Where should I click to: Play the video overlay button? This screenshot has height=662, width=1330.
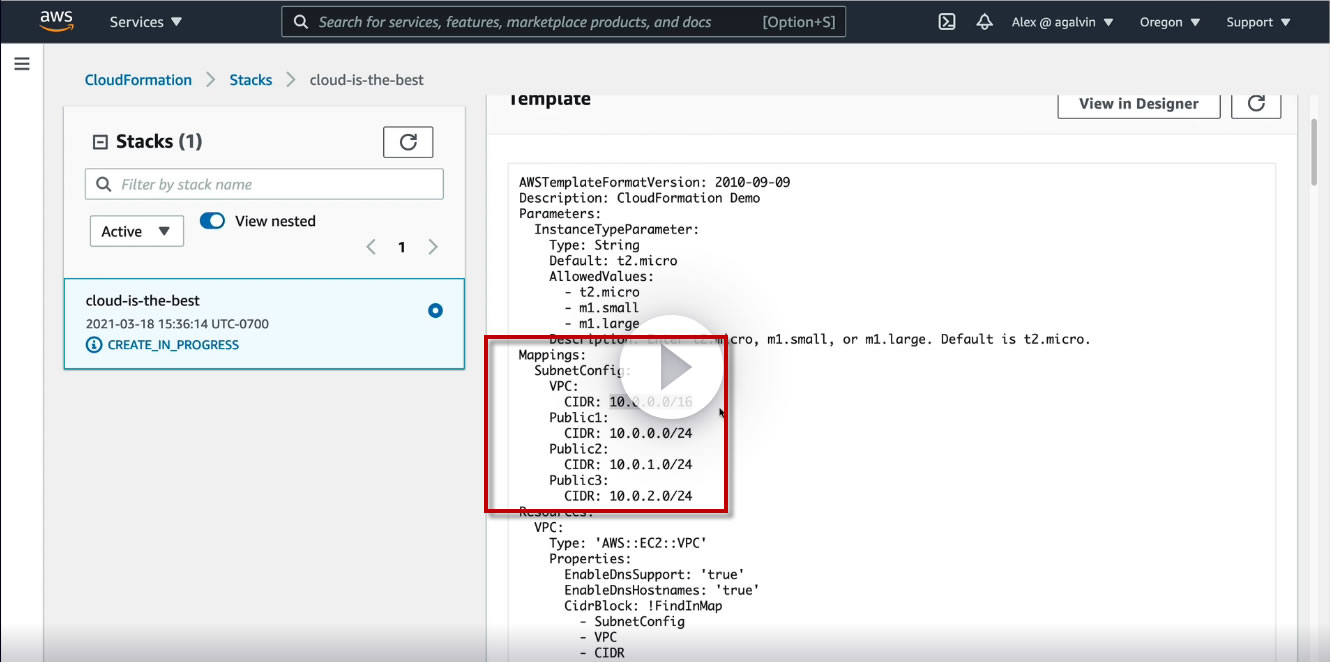[x=672, y=369]
